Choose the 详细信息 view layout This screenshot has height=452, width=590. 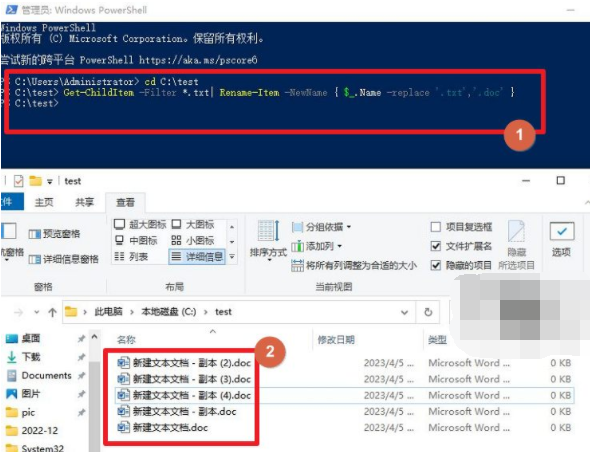pyautogui.click(x=197, y=257)
